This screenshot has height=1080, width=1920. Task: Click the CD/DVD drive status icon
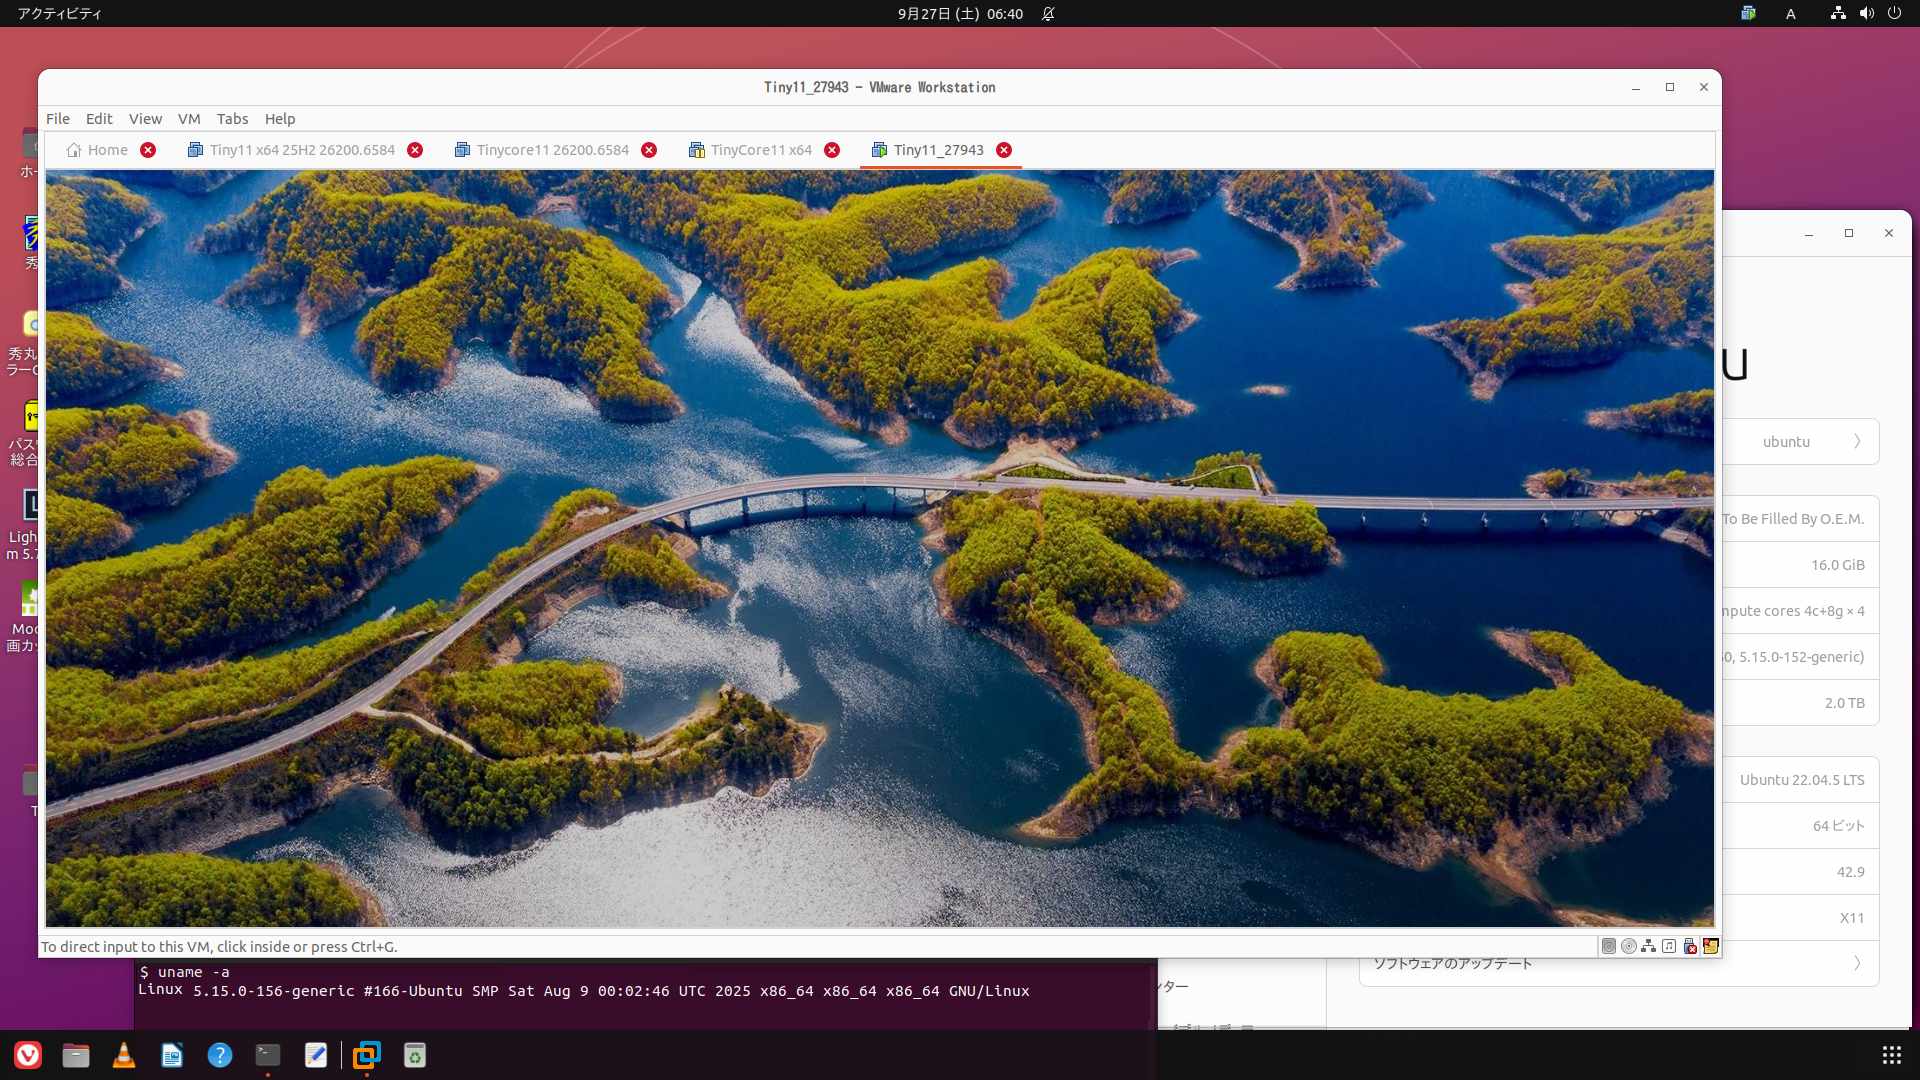click(1629, 946)
